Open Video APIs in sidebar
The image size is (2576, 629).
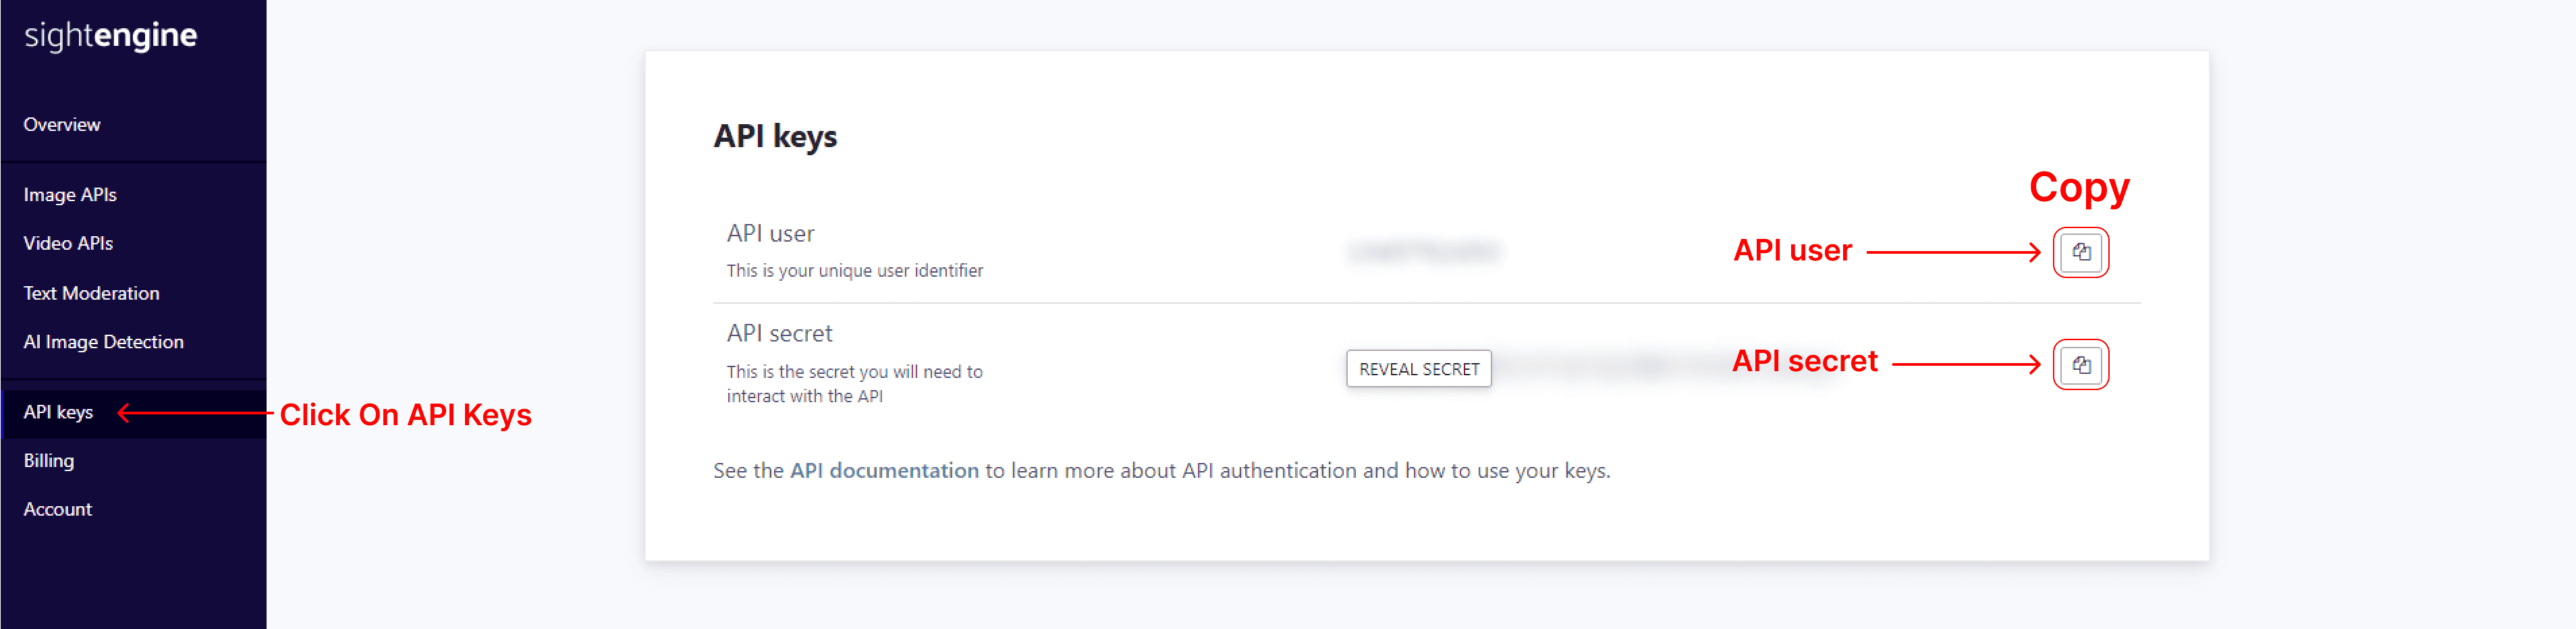tap(68, 243)
